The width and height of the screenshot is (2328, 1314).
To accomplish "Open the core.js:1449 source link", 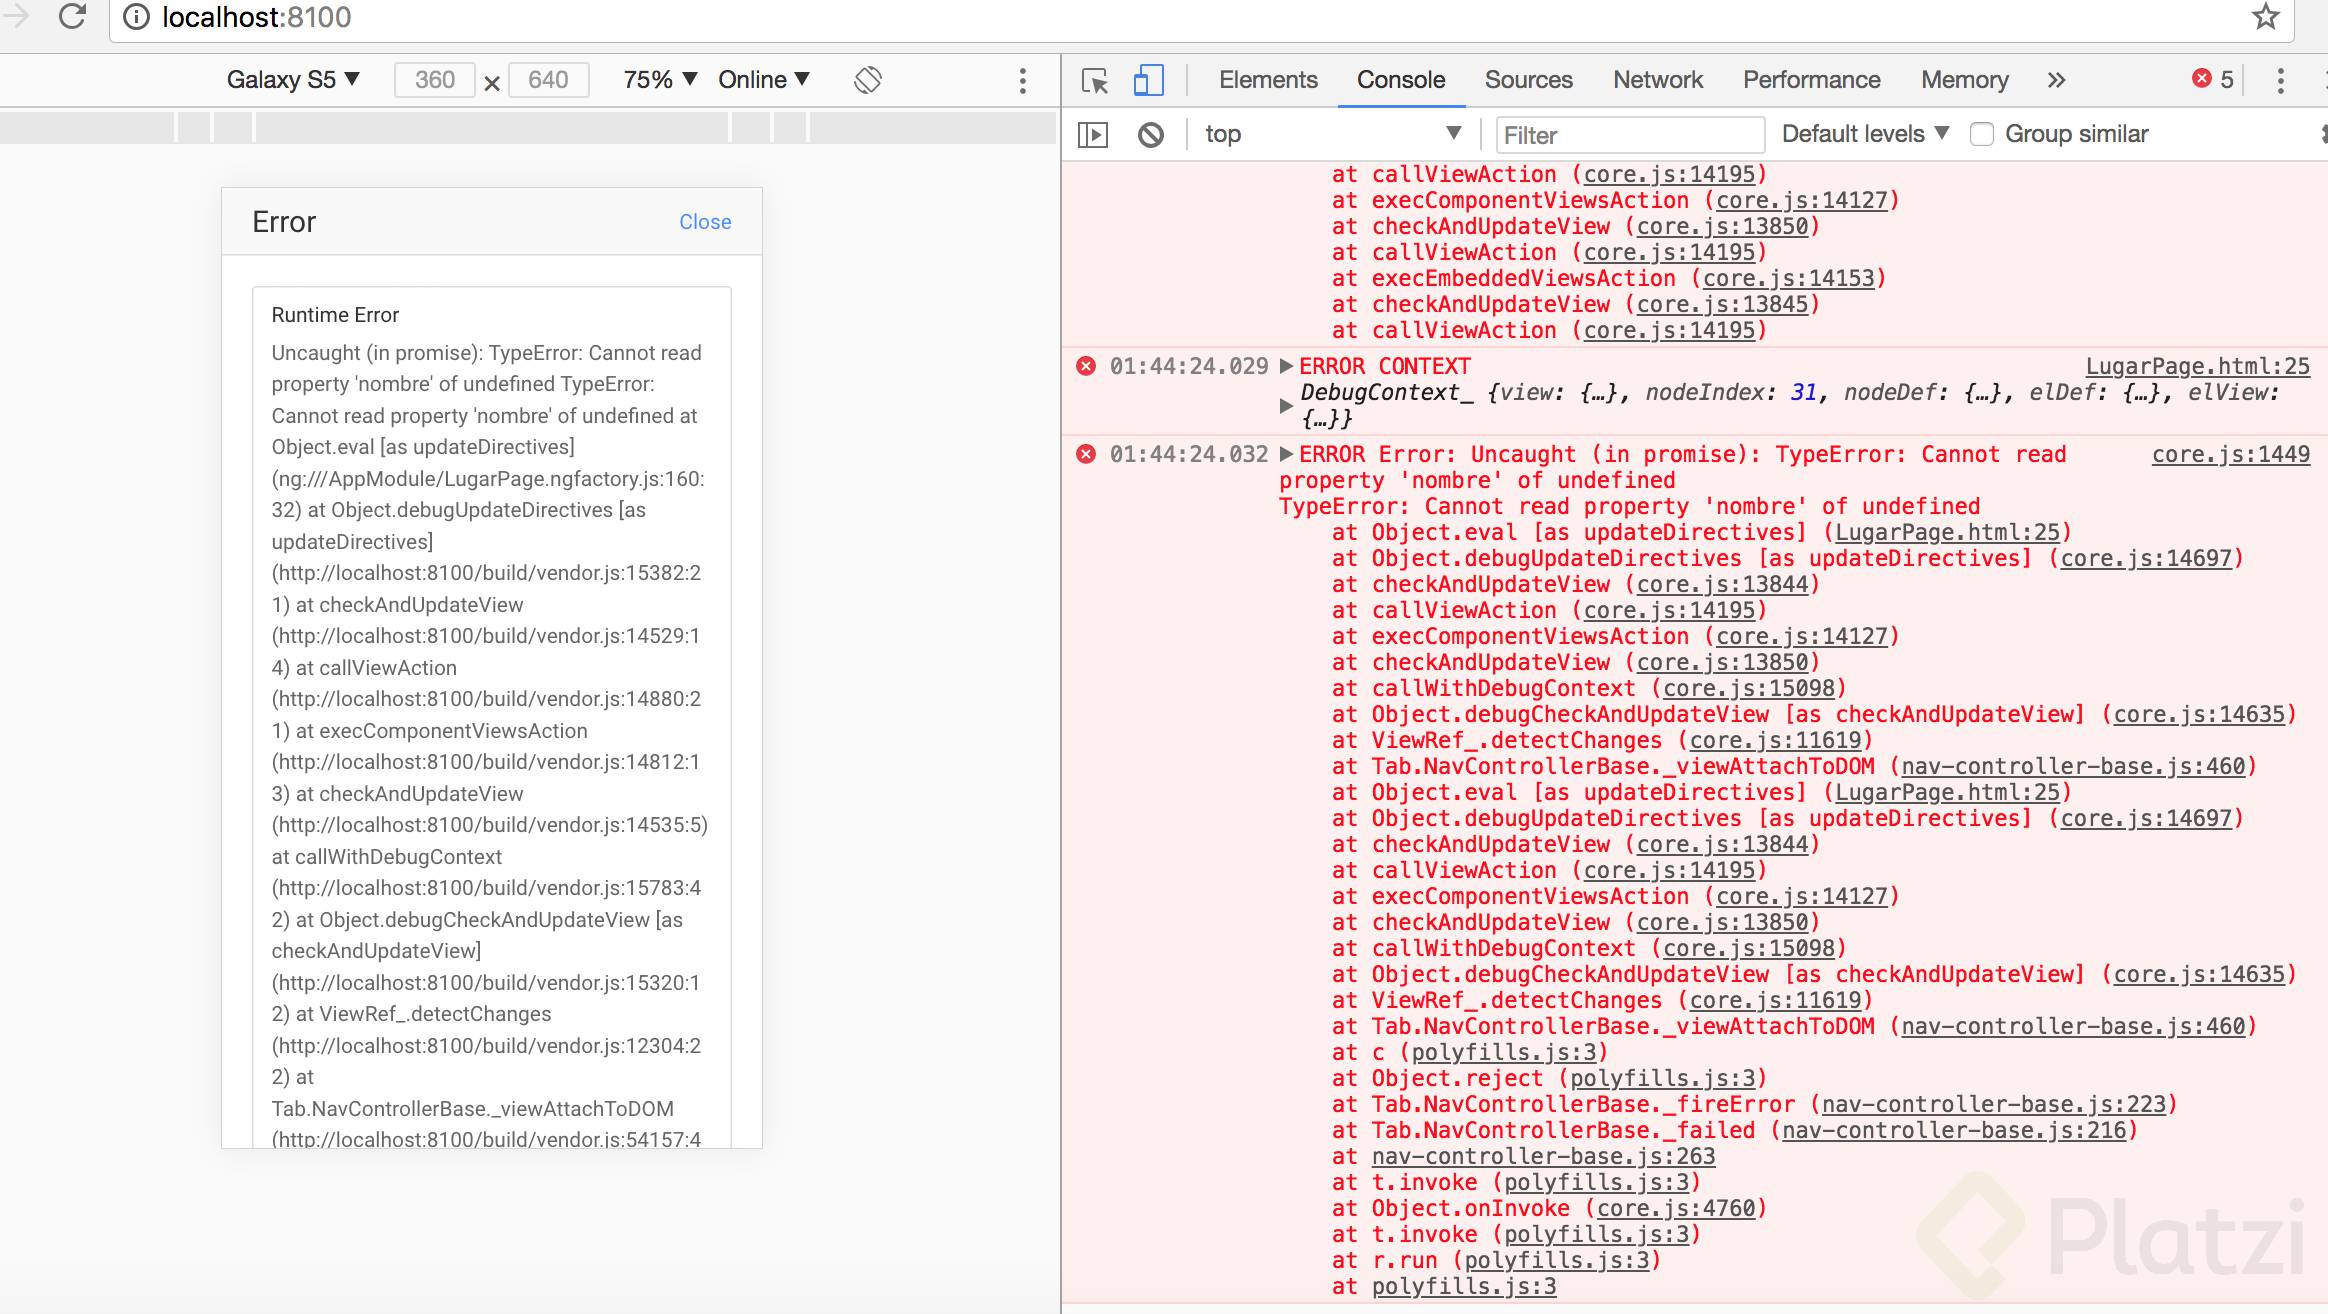I will click(x=2230, y=454).
